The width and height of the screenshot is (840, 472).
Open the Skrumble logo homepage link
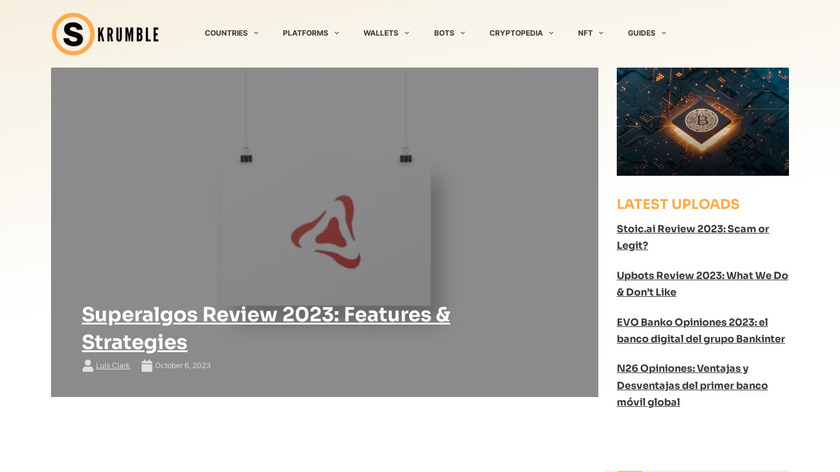point(106,34)
